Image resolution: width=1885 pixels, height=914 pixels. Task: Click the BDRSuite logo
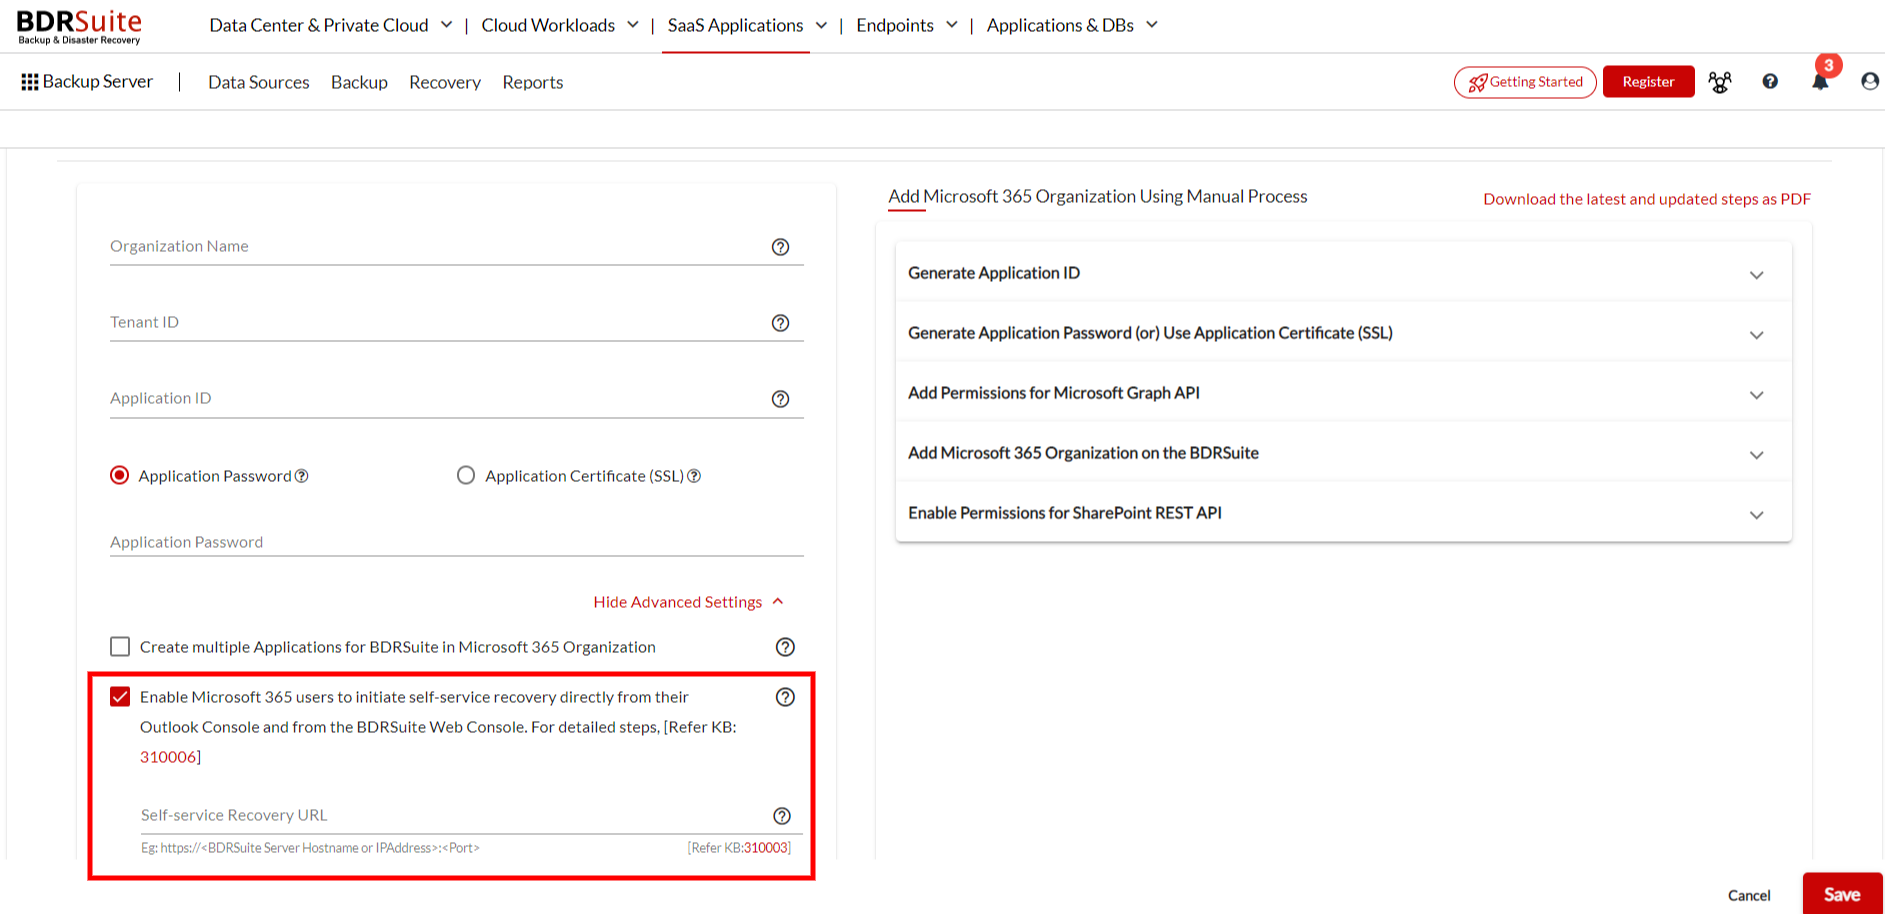coord(79,27)
